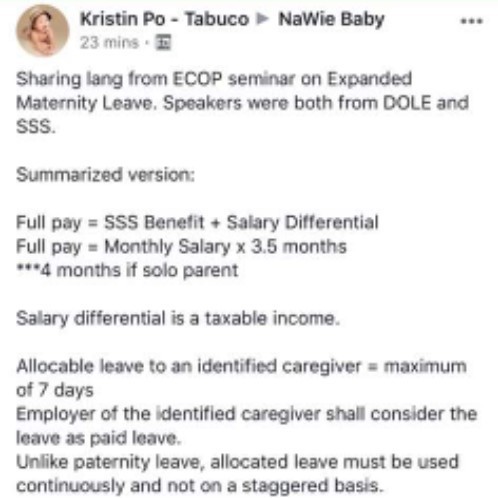Open the three-dots post options menu
The image size is (498, 498).
coord(471,21)
